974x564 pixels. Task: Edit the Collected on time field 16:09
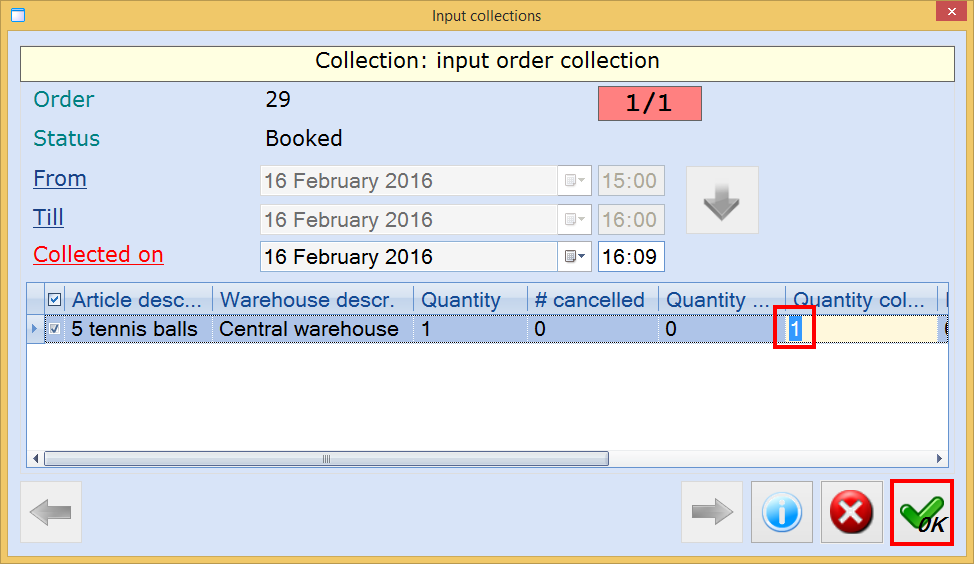pos(631,257)
